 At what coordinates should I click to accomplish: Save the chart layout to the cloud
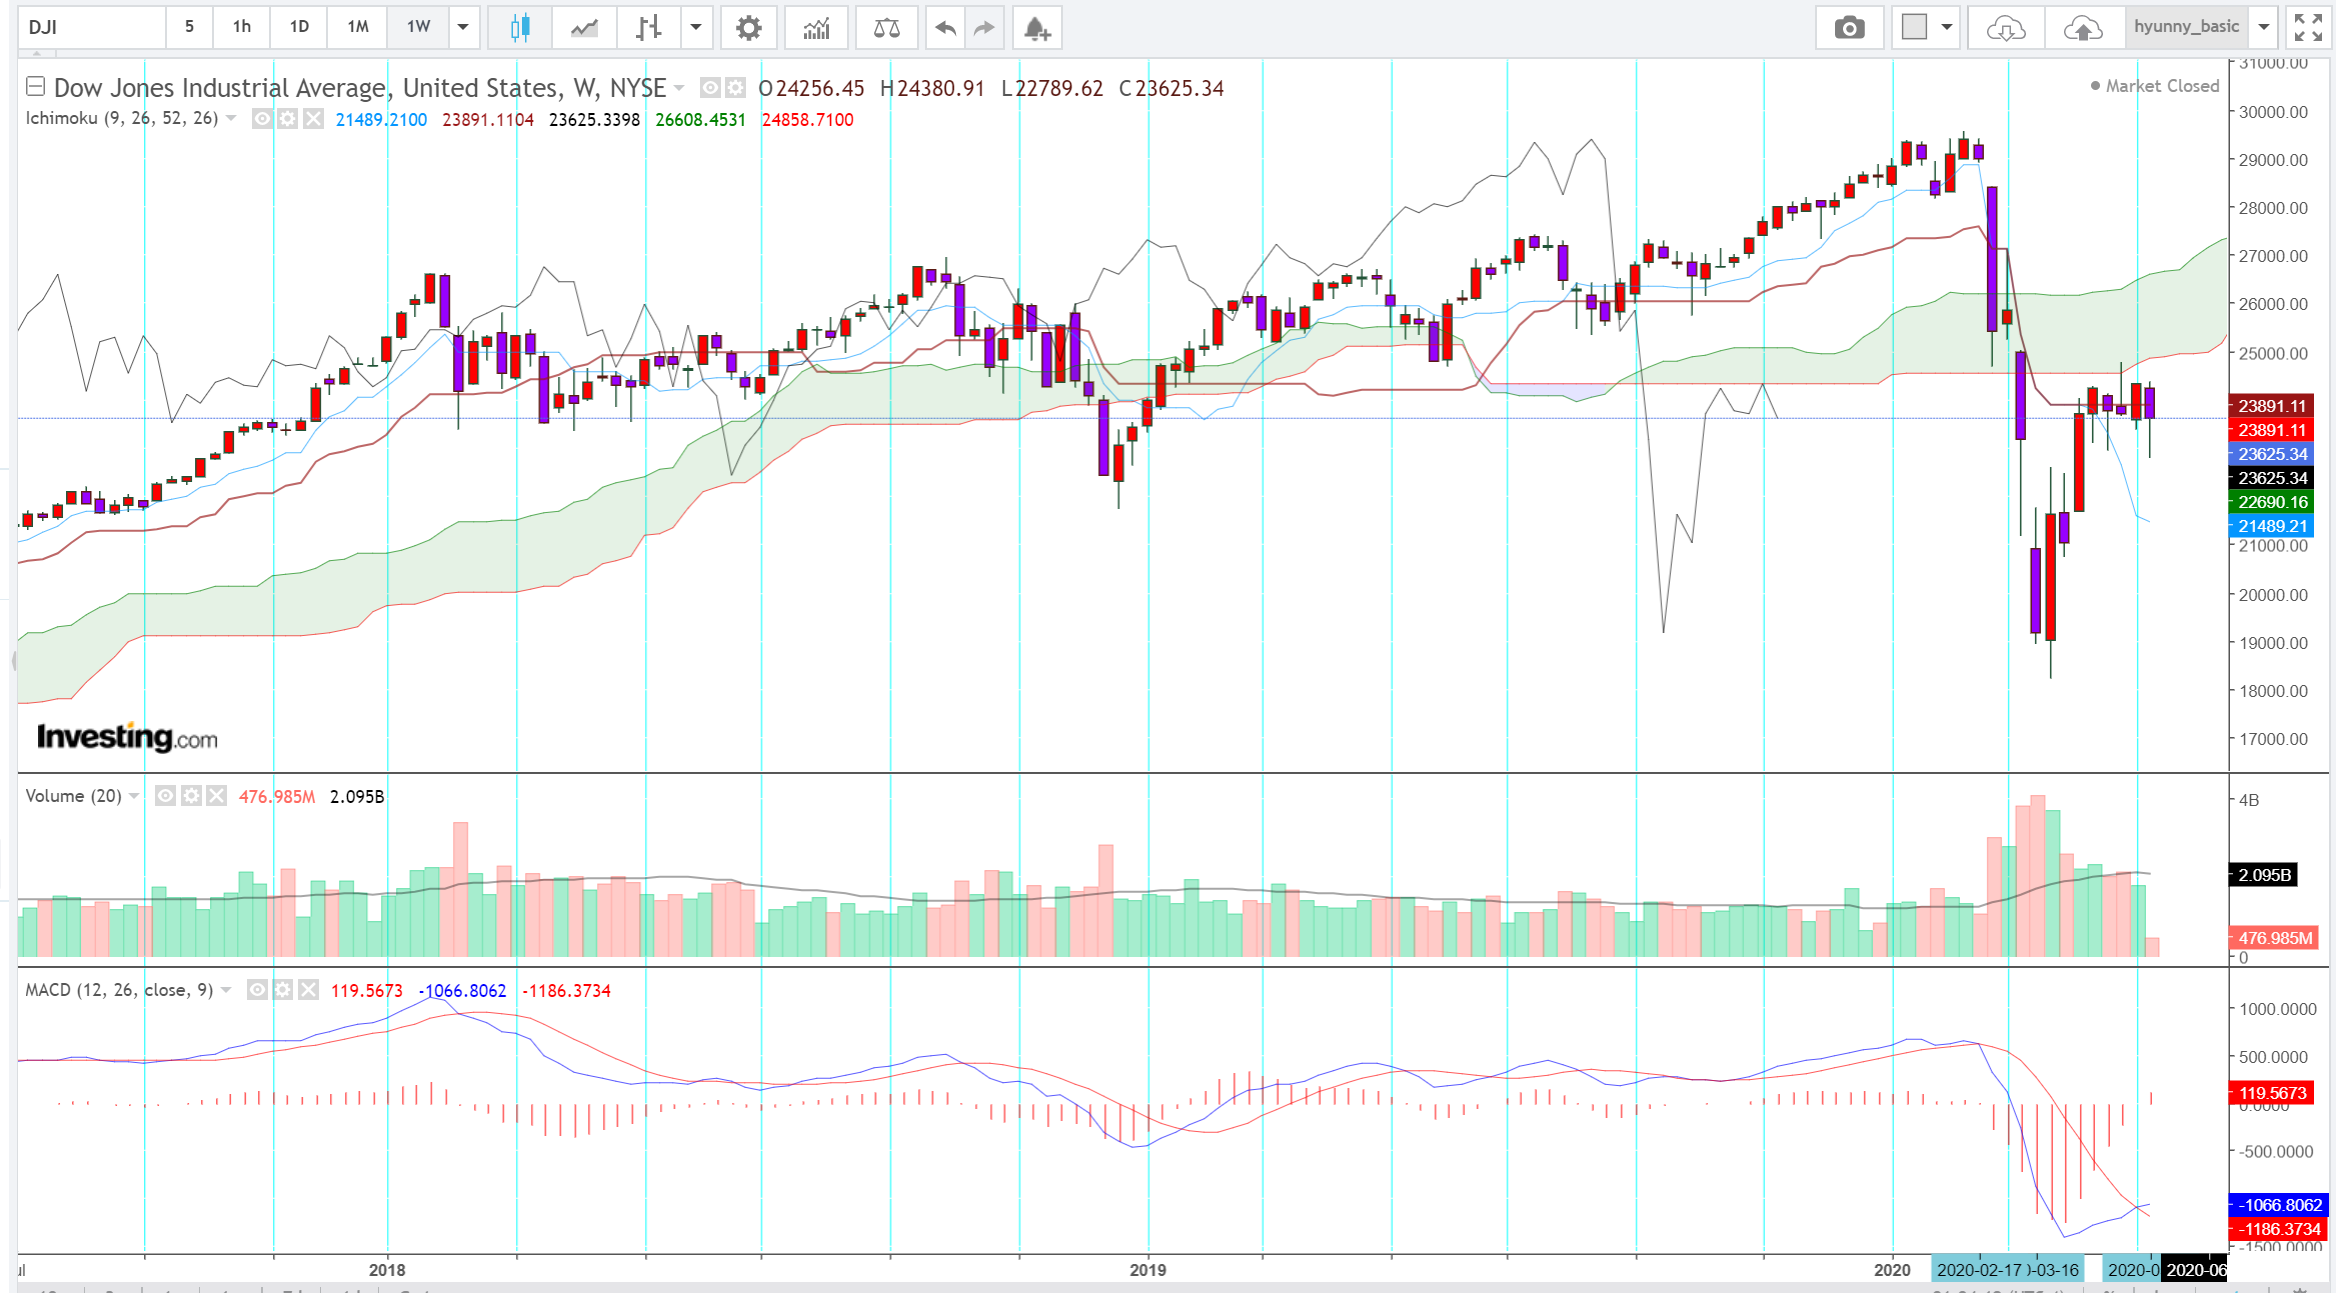[x=2082, y=27]
